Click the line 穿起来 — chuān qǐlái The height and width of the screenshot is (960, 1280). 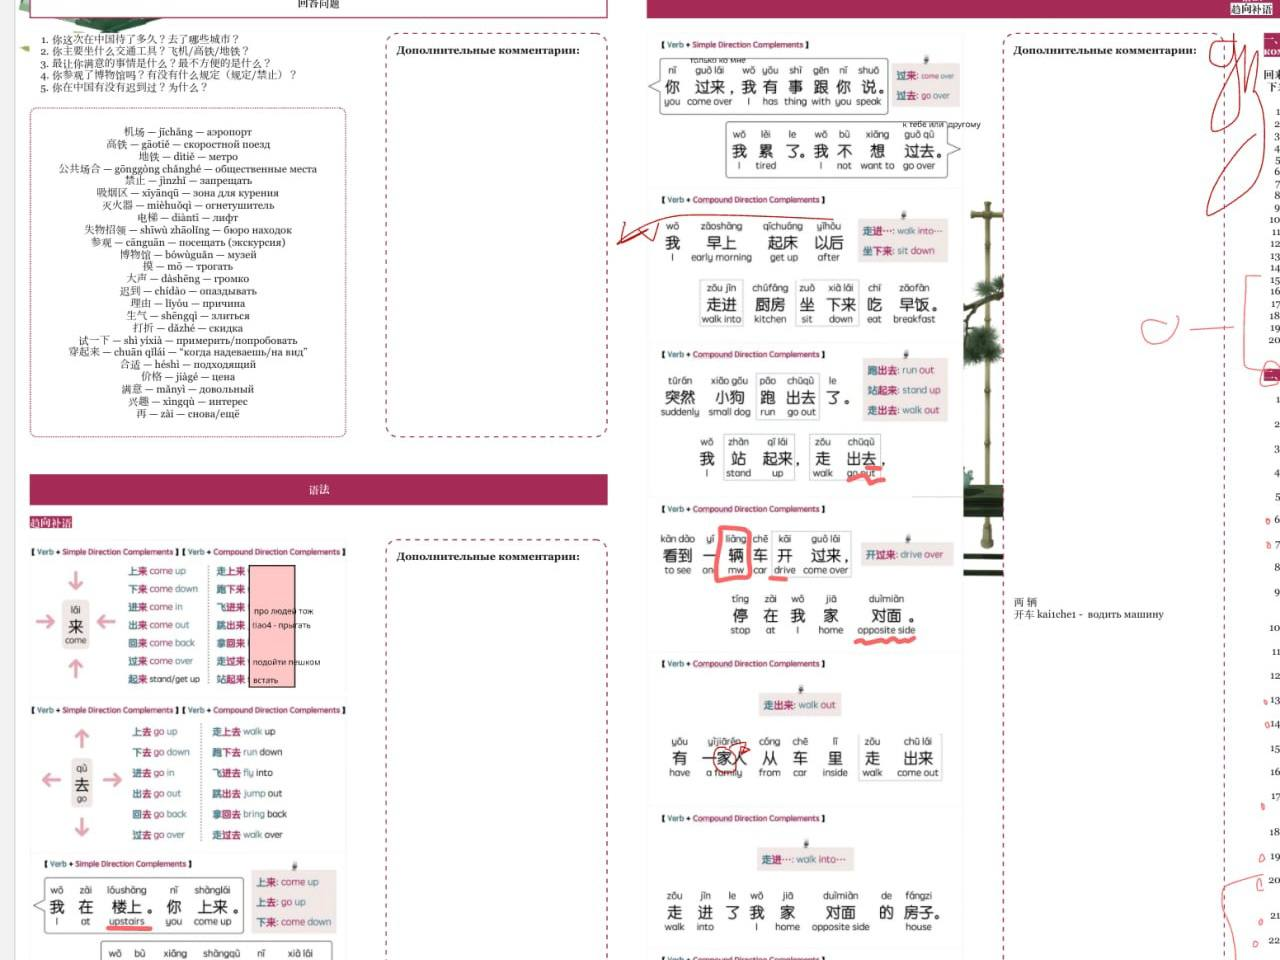[188, 352]
